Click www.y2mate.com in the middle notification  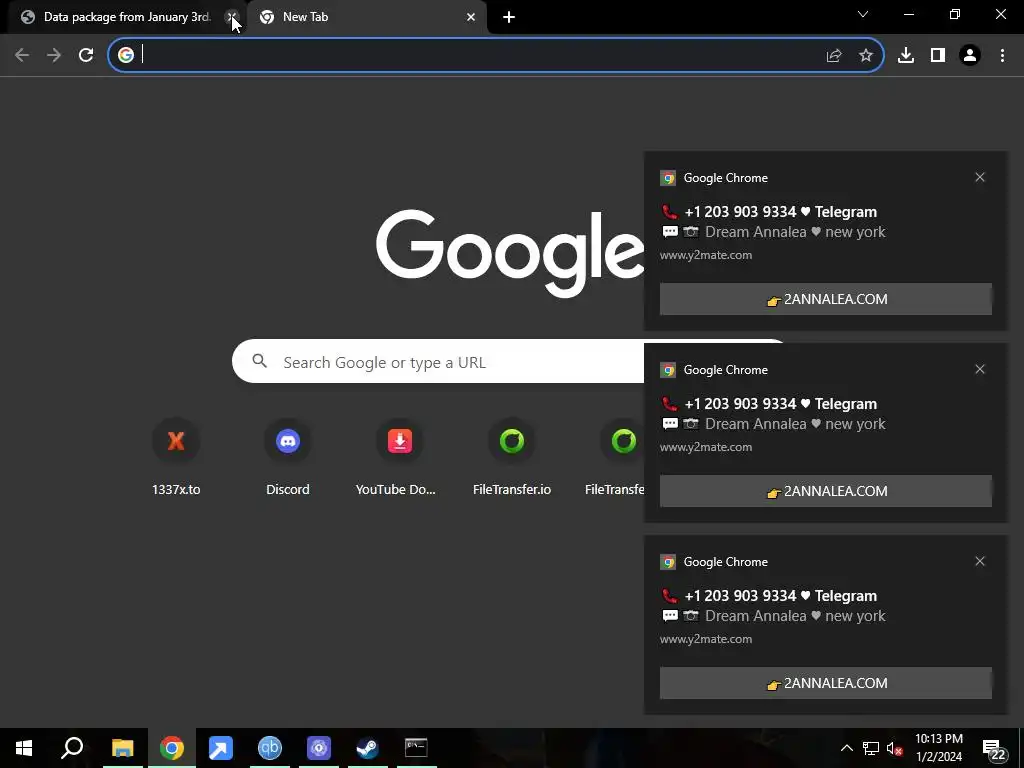[x=706, y=447]
